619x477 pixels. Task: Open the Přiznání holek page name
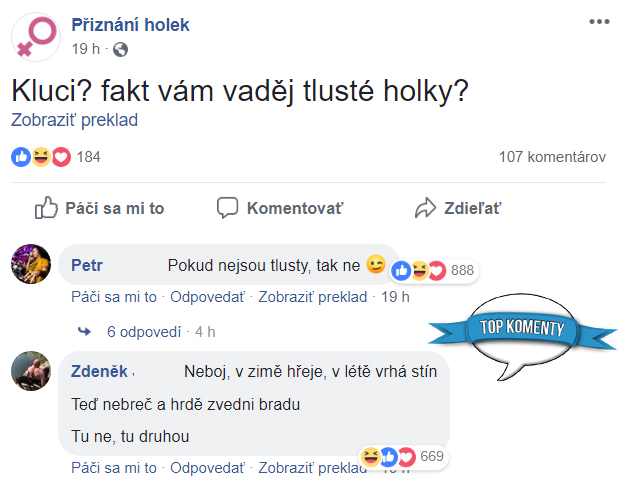point(130,25)
